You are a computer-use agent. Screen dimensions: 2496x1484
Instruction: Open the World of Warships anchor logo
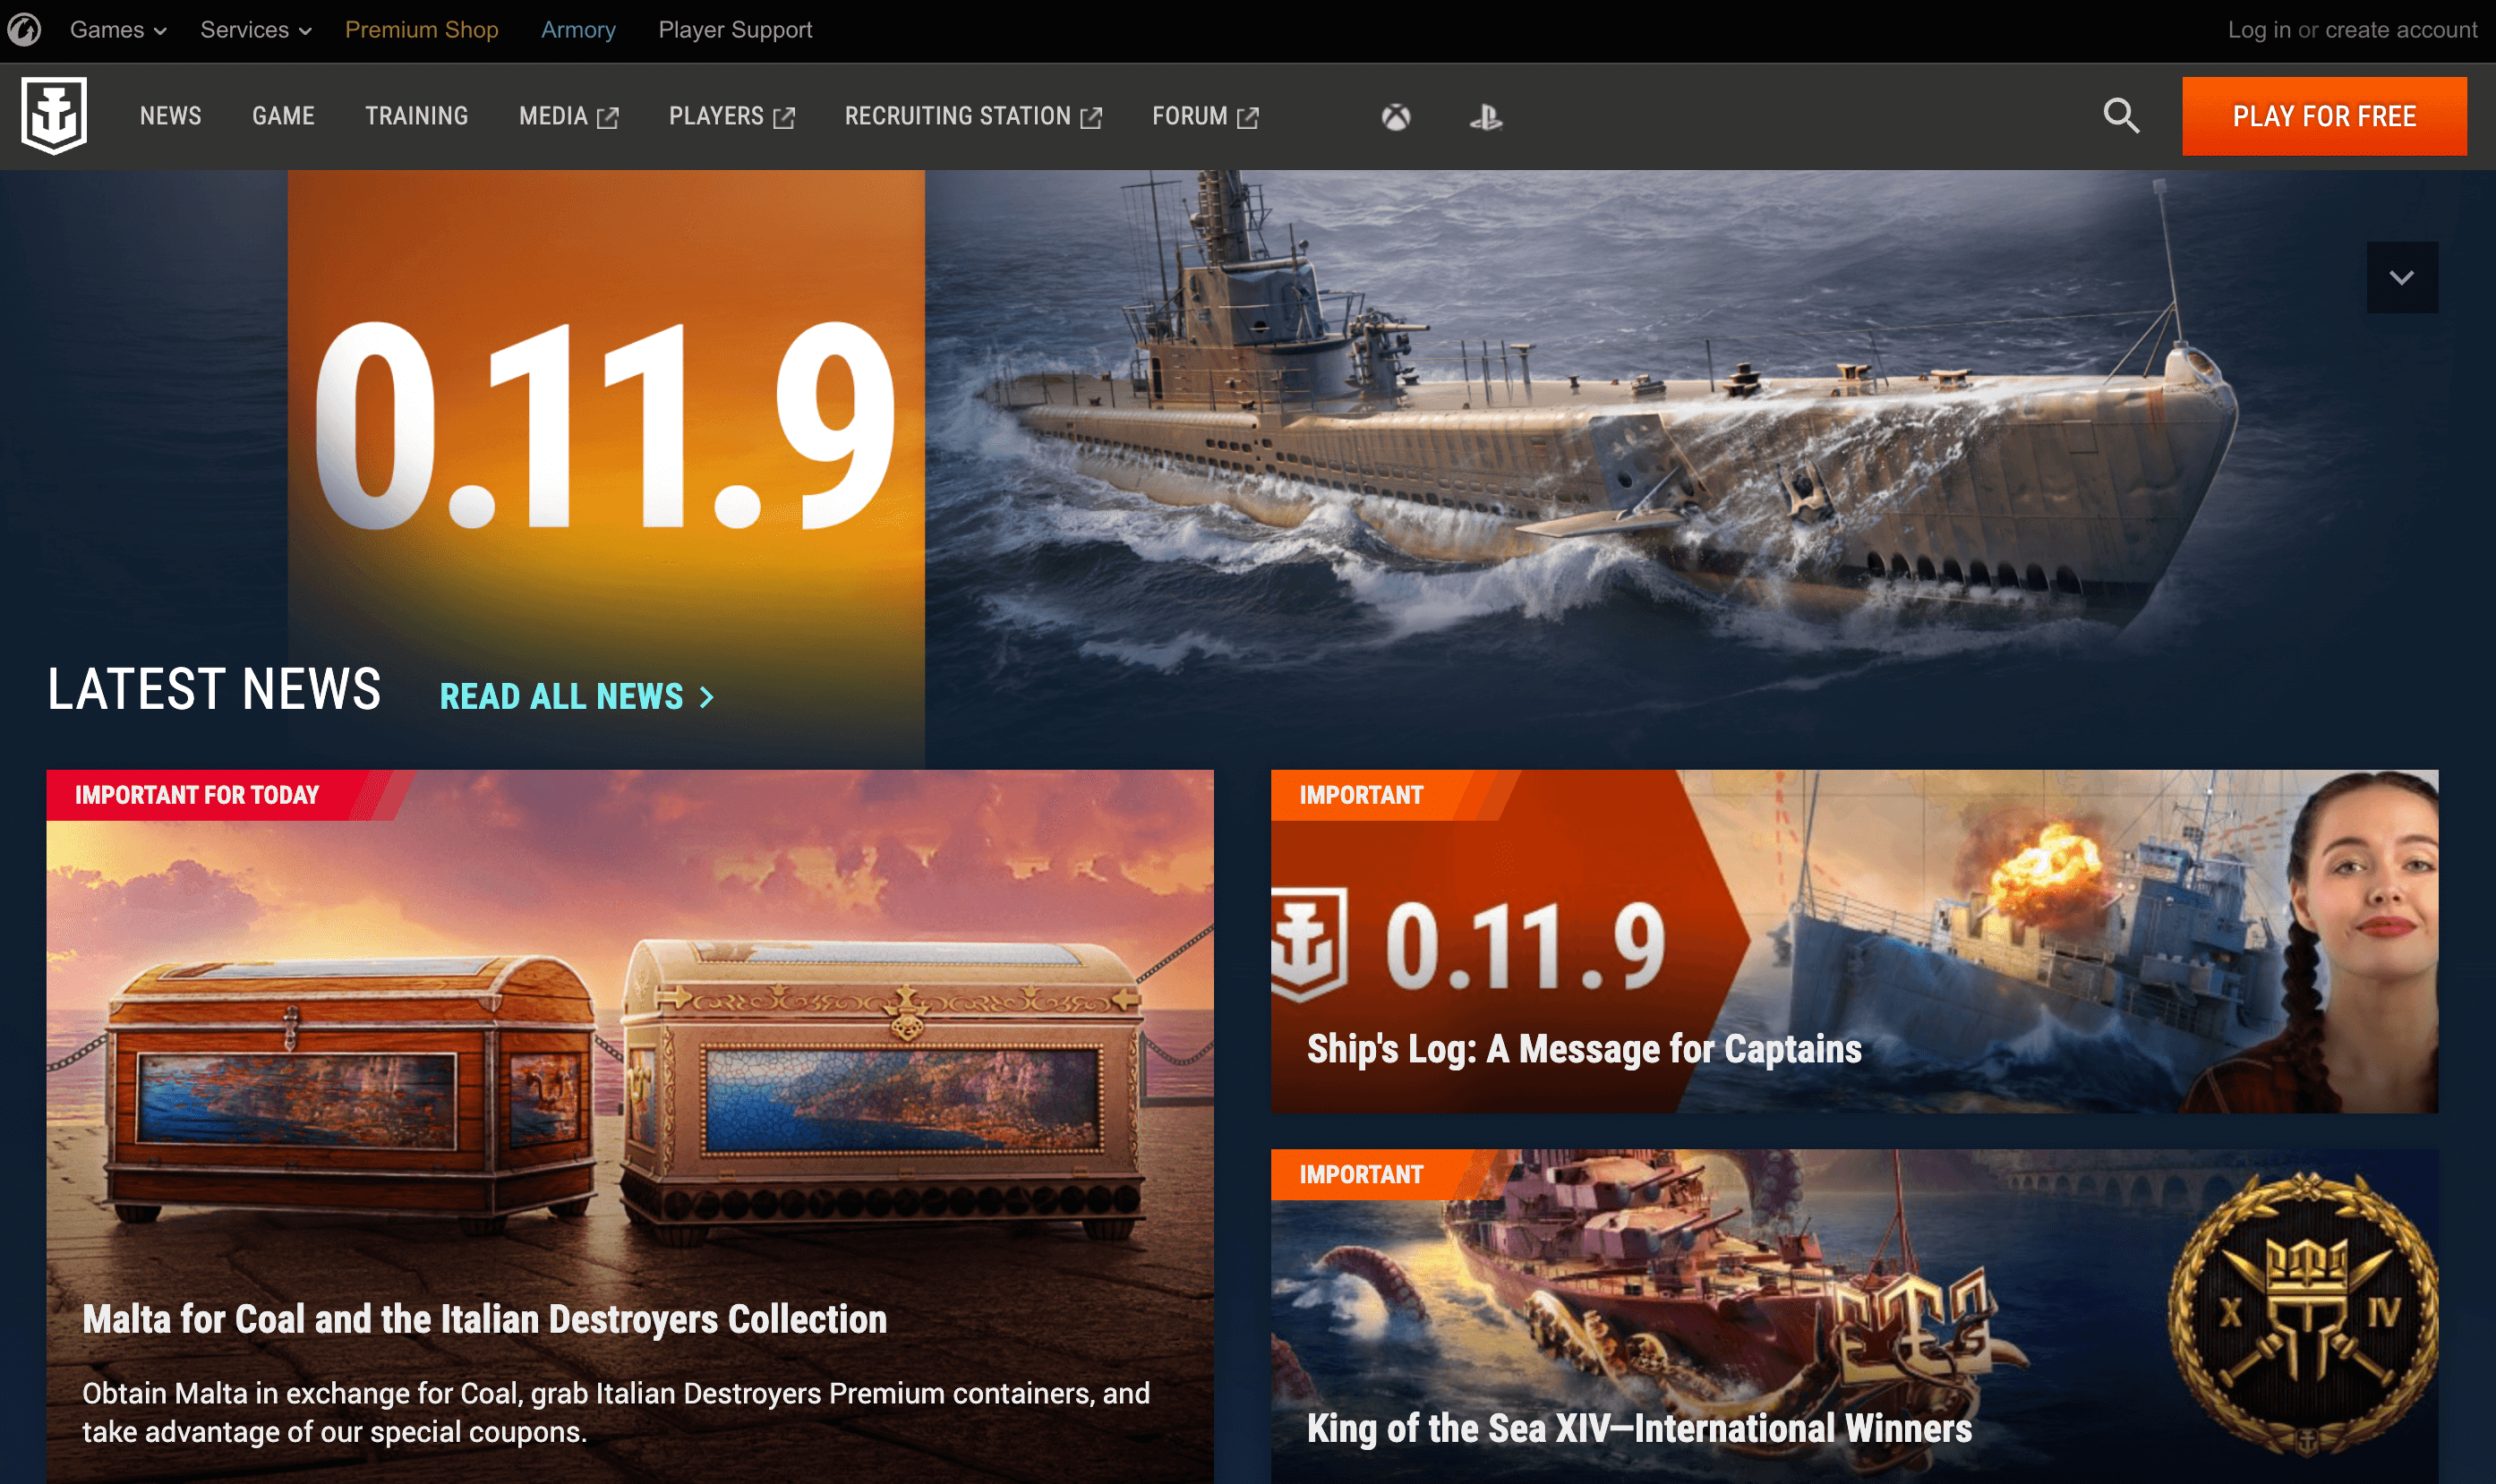coord(54,116)
